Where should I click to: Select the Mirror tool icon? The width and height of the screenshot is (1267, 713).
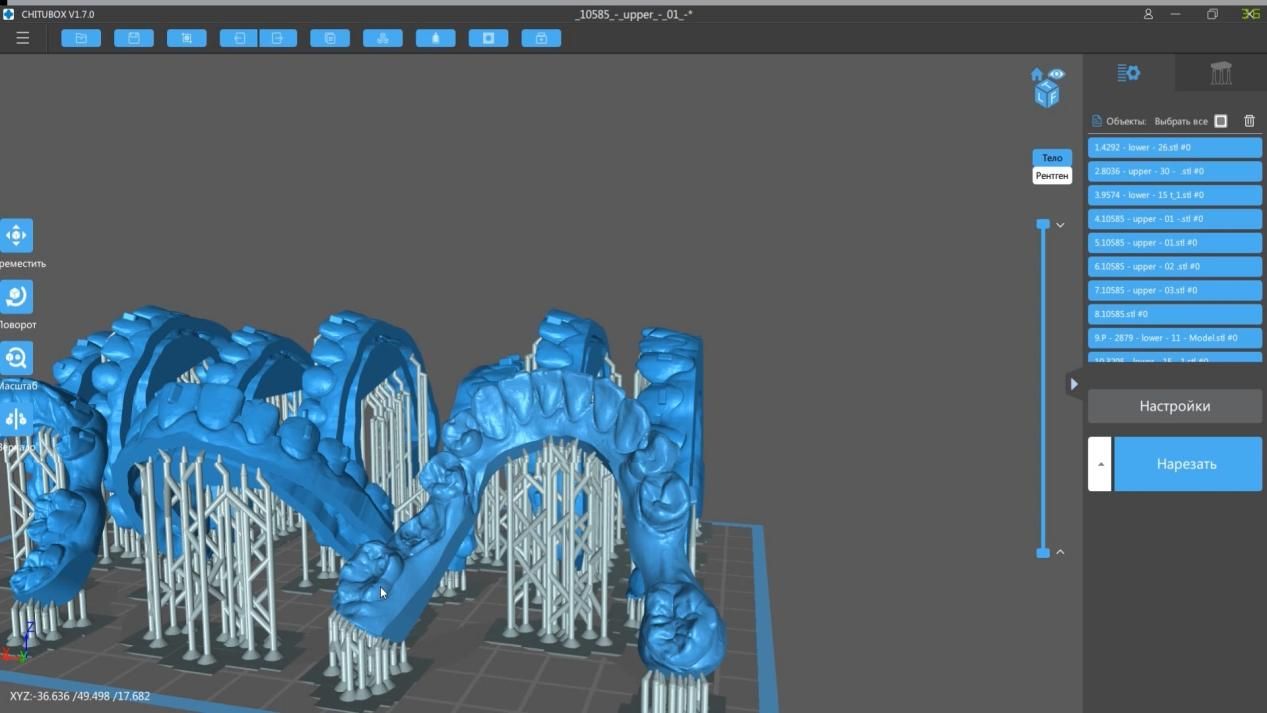(x=16, y=419)
